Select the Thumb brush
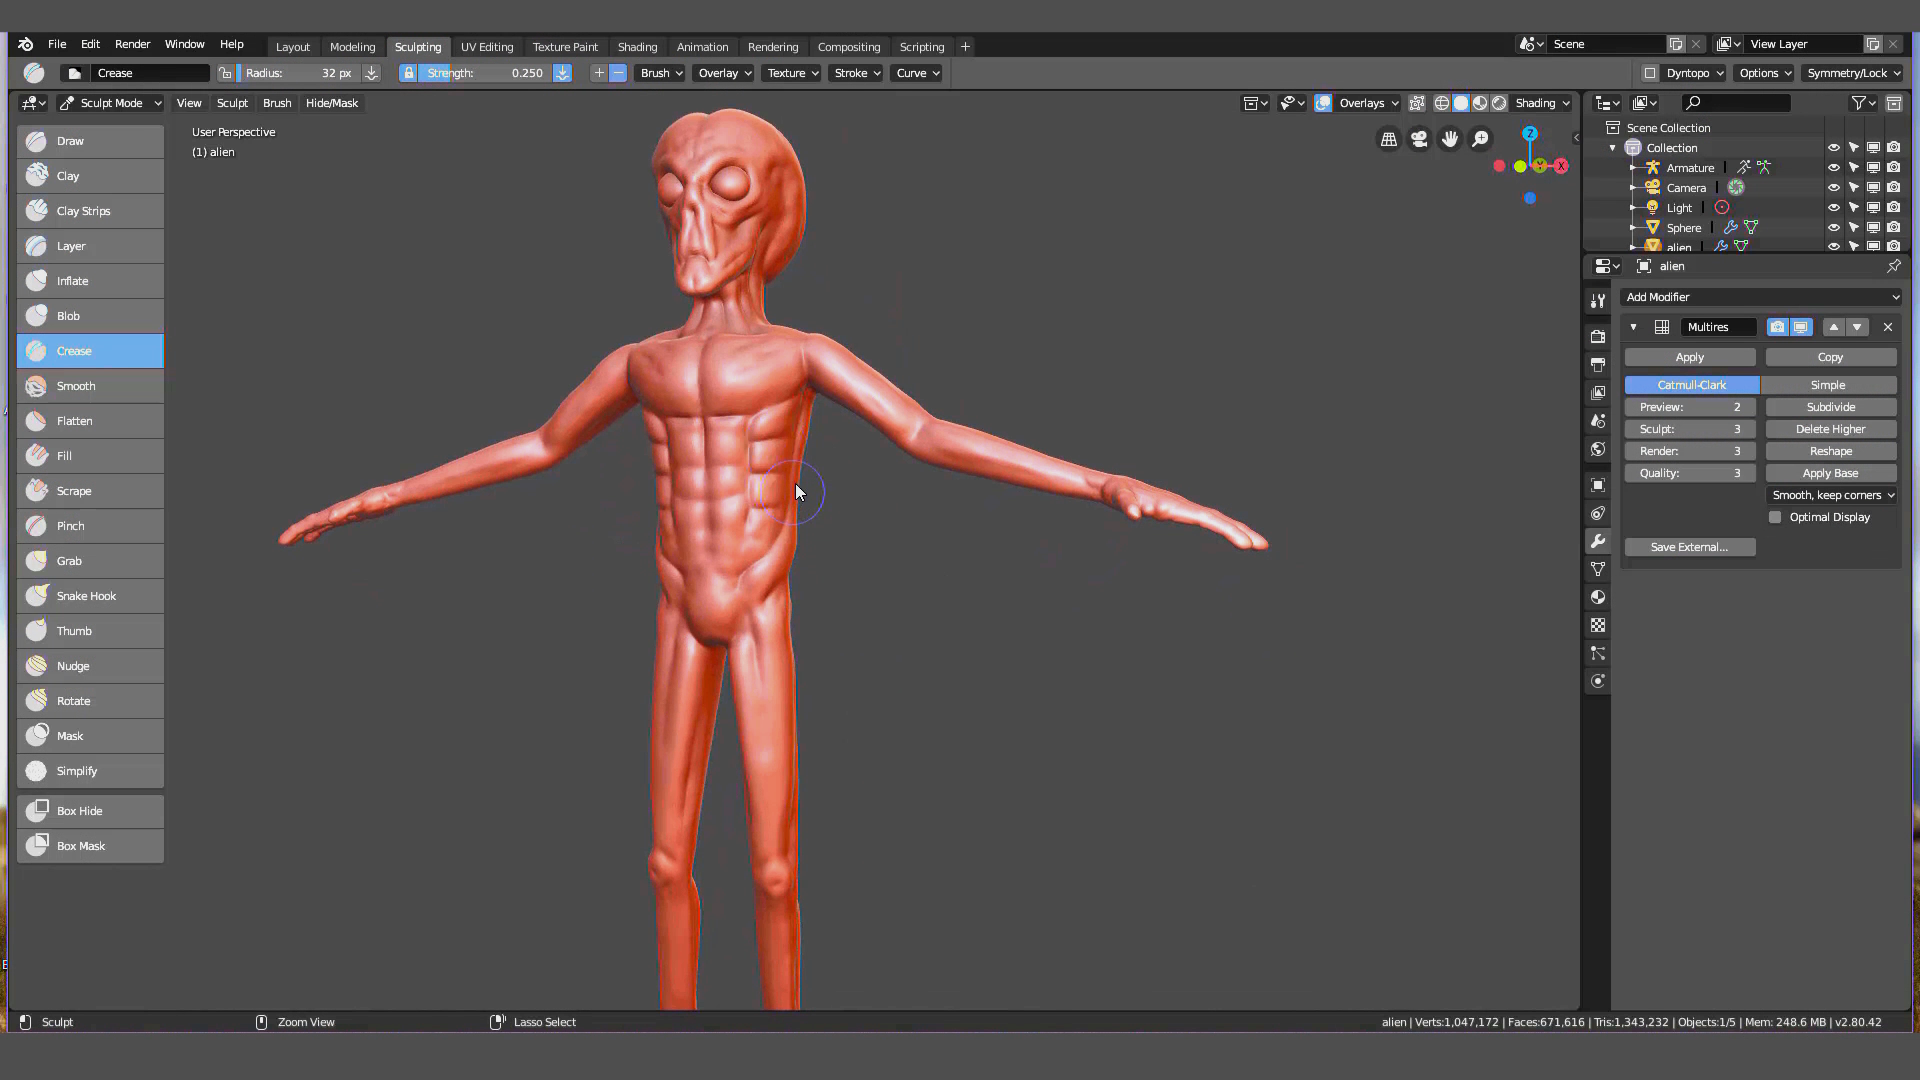The width and height of the screenshot is (1920, 1080). 90,631
